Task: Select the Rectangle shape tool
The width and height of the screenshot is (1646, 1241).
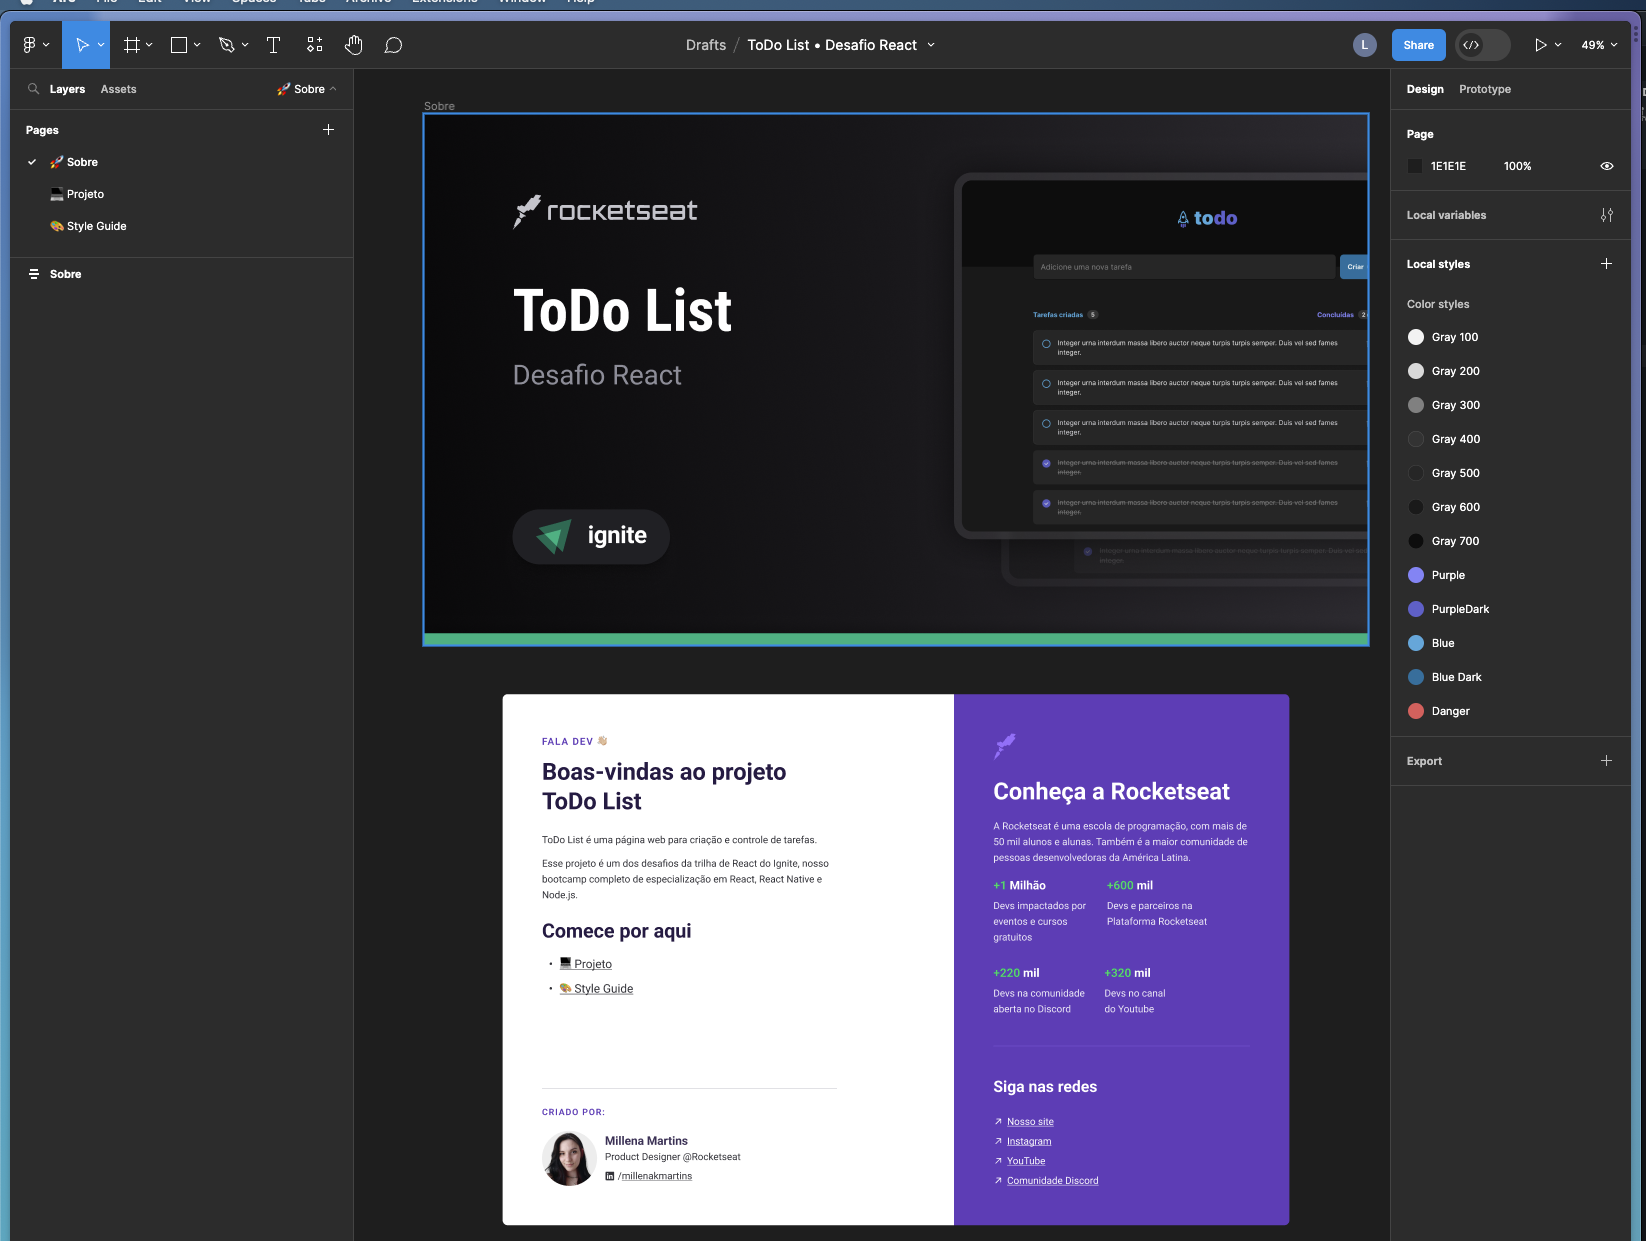Action: (179, 45)
